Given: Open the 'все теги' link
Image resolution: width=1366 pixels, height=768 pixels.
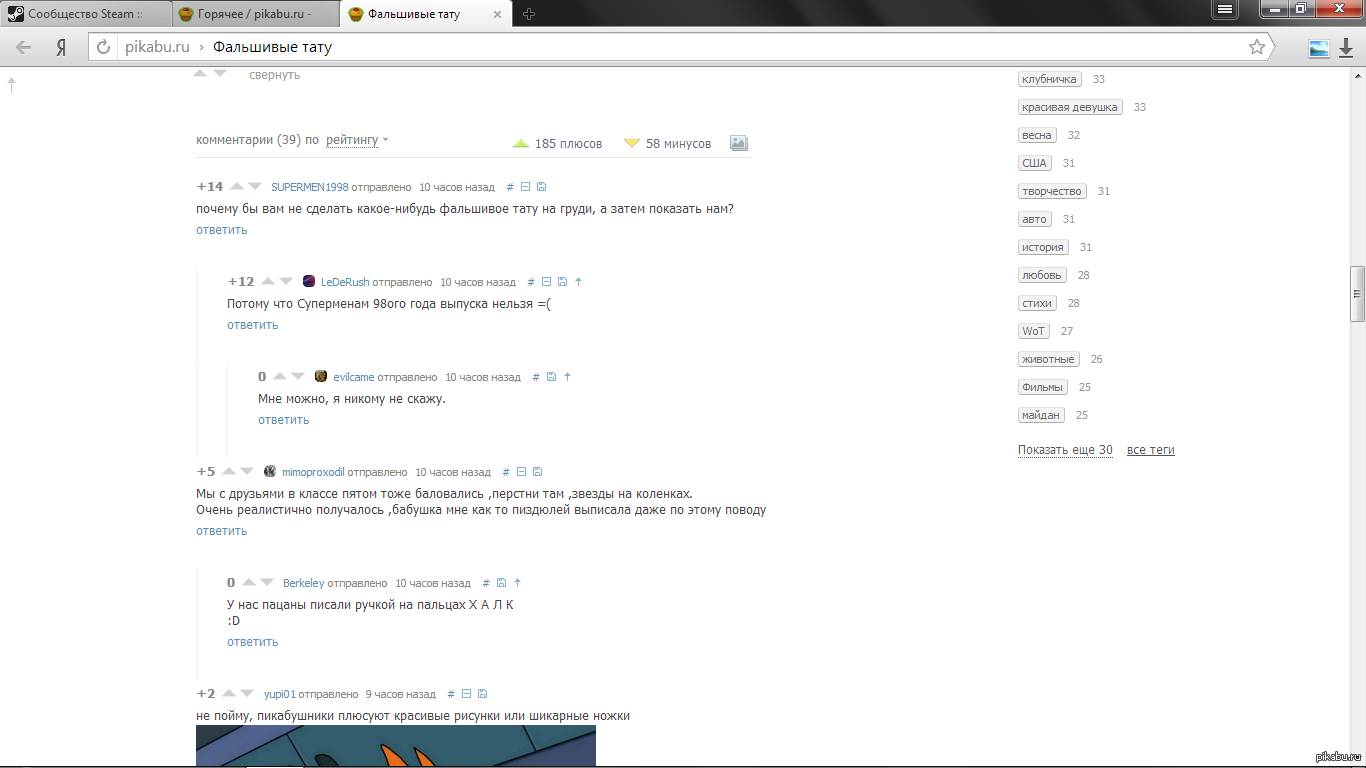Looking at the screenshot, I should pos(1150,450).
